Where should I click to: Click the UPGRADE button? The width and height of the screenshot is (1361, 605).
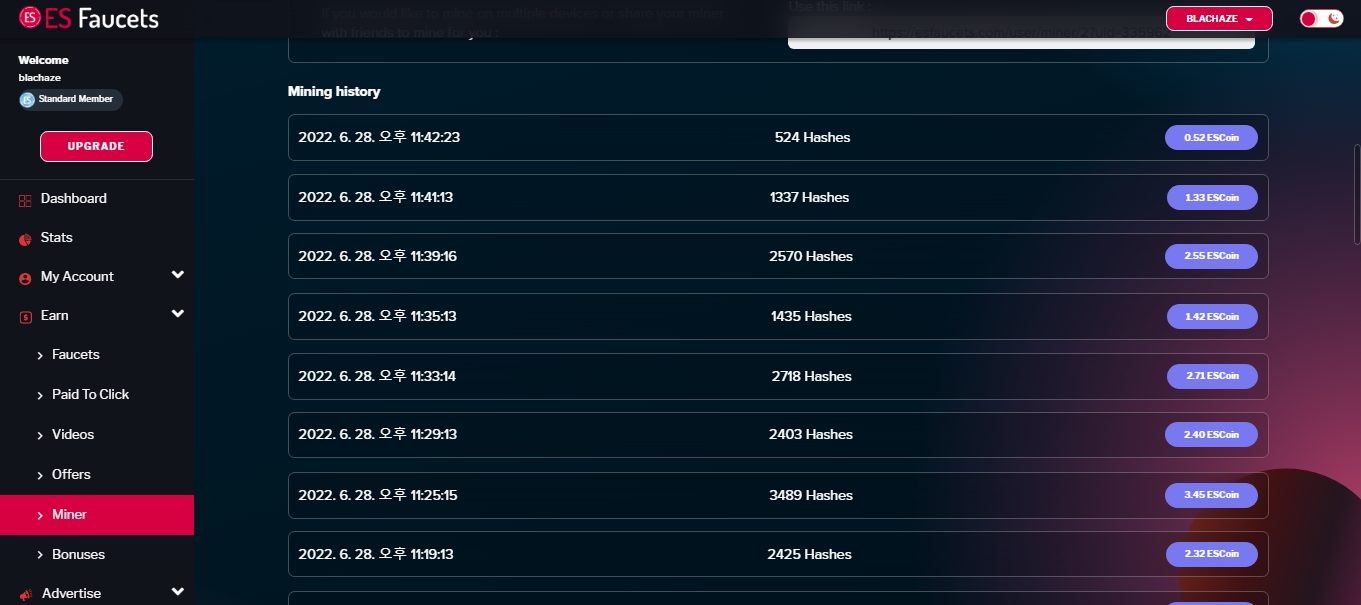96,146
